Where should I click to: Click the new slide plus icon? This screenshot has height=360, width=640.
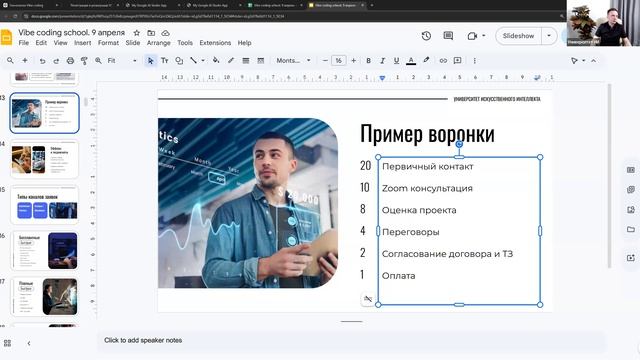(x=24, y=60)
